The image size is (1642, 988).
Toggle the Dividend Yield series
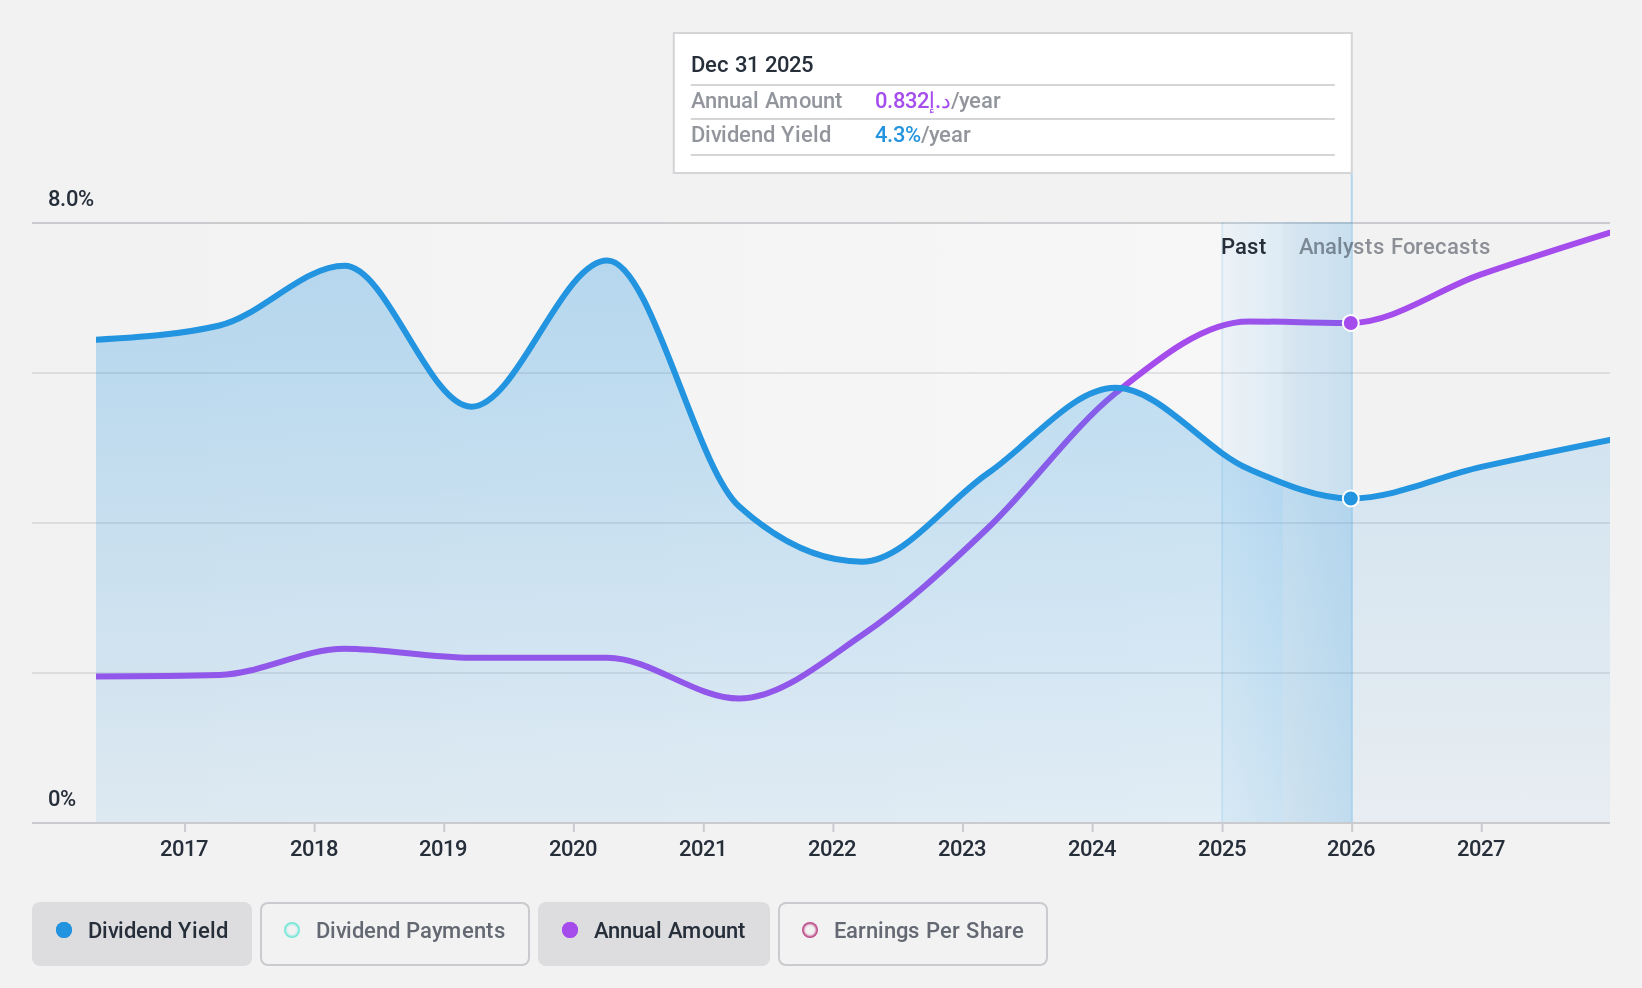coord(142,934)
